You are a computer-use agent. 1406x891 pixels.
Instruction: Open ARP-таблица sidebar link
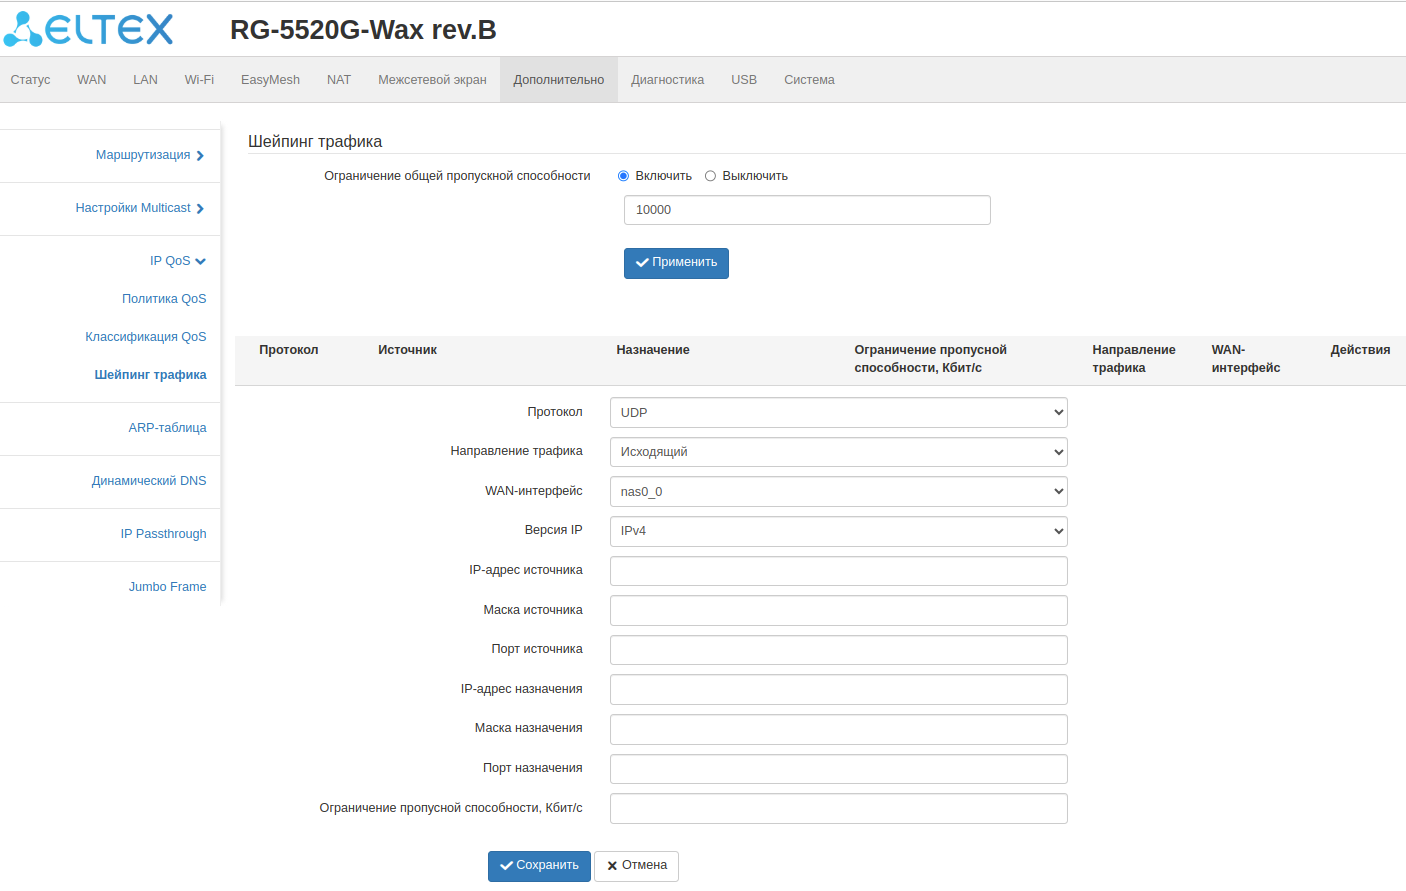click(167, 428)
